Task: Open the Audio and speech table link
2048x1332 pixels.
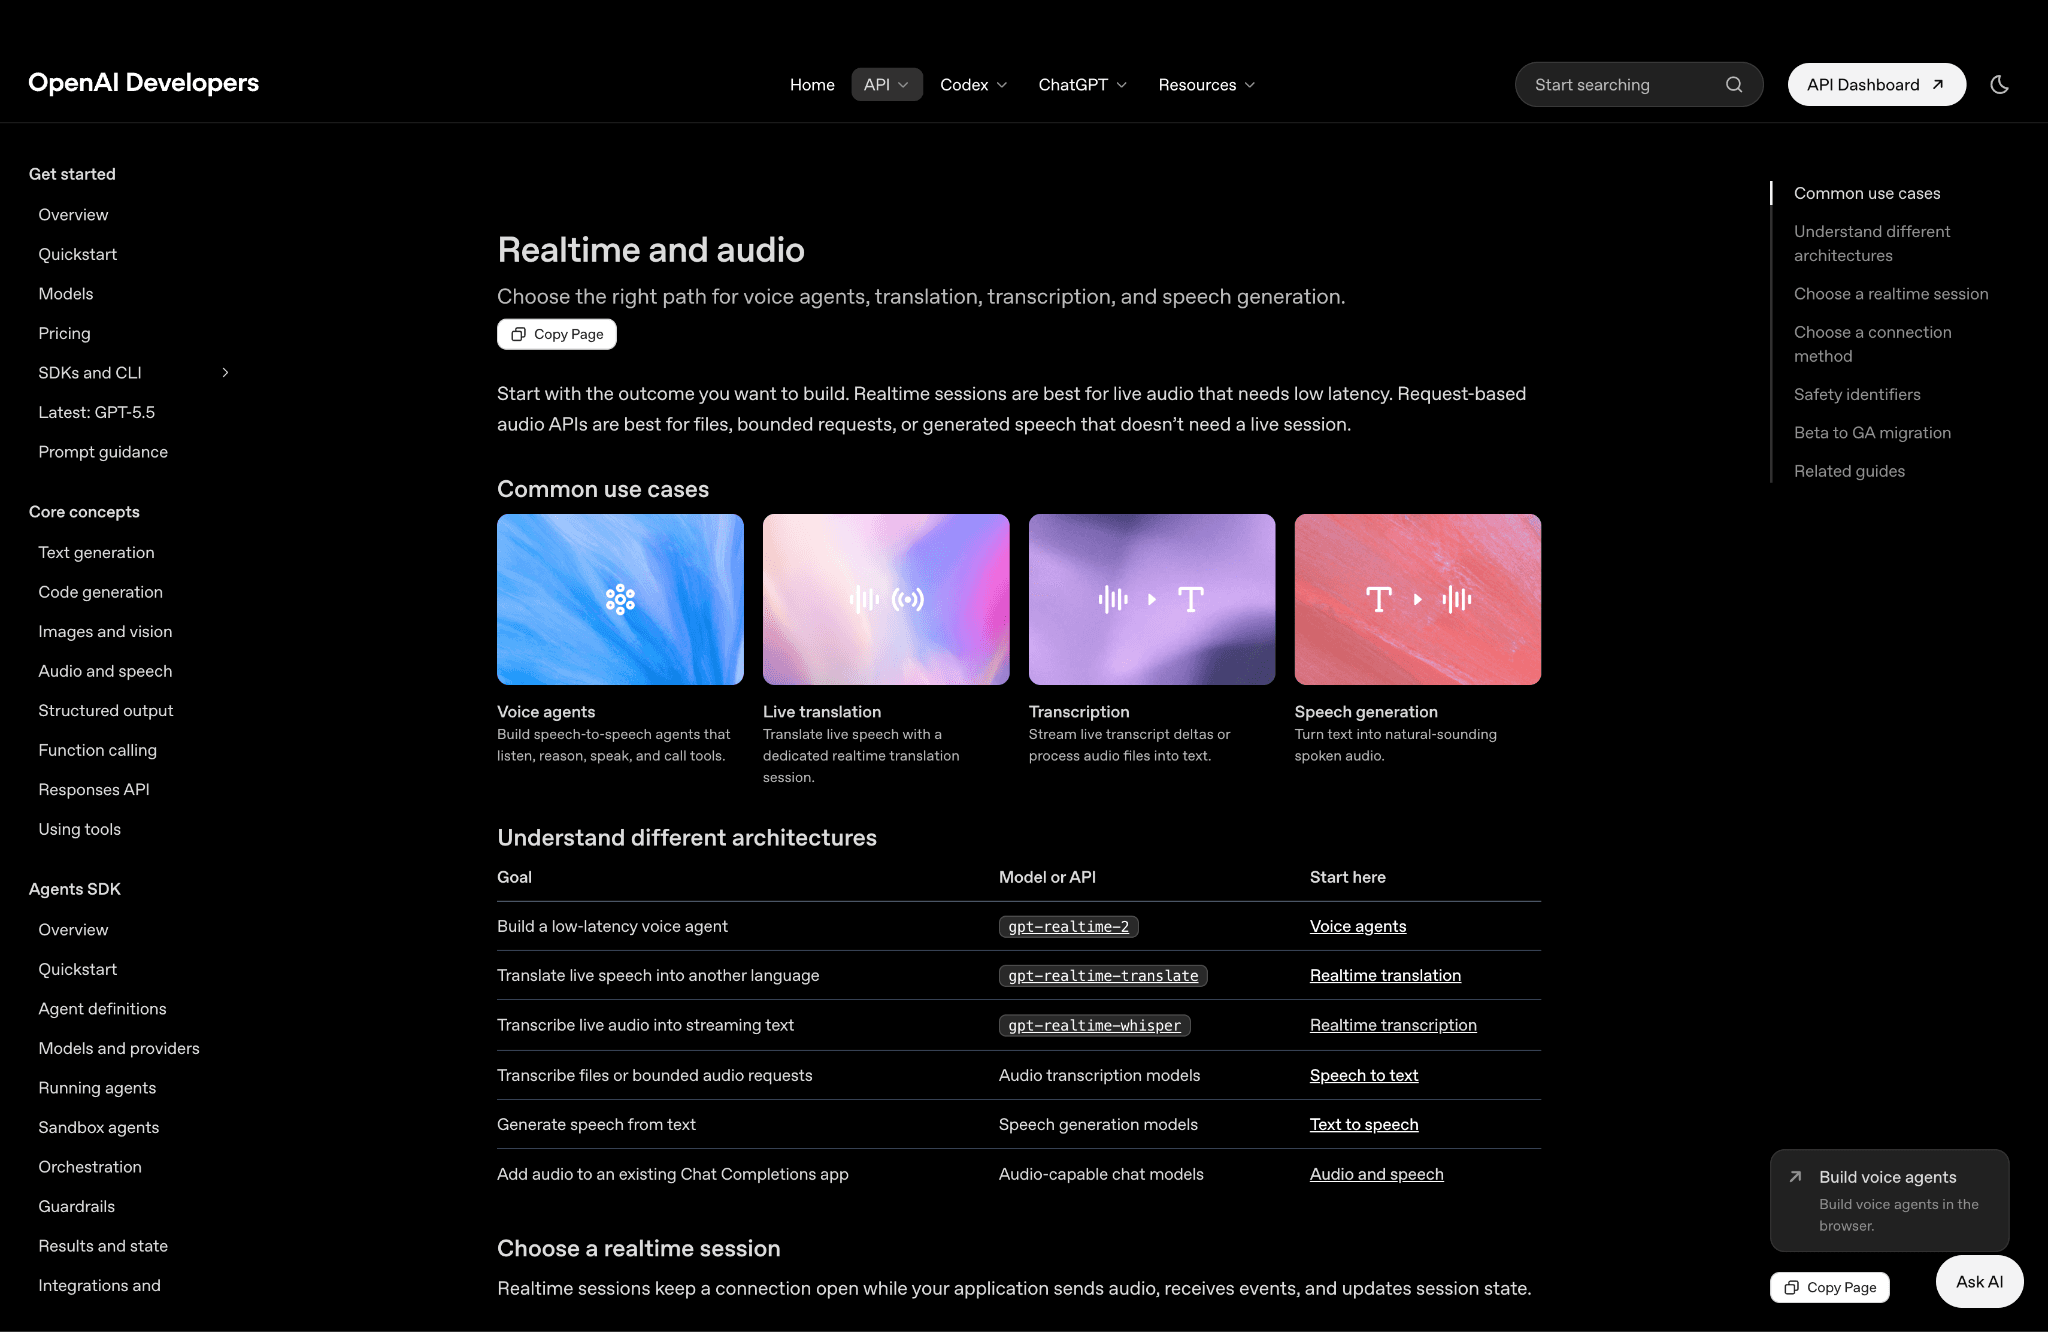Action: click(x=1377, y=1175)
